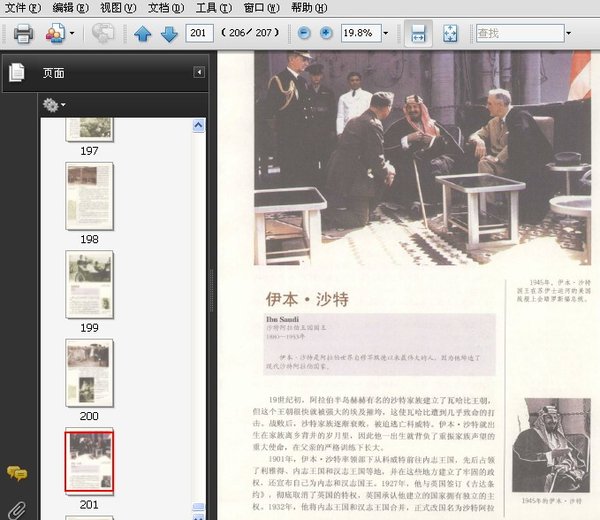Expand the collaborate icon dropdown arrow
600x520 pixels.
(72, 33)
